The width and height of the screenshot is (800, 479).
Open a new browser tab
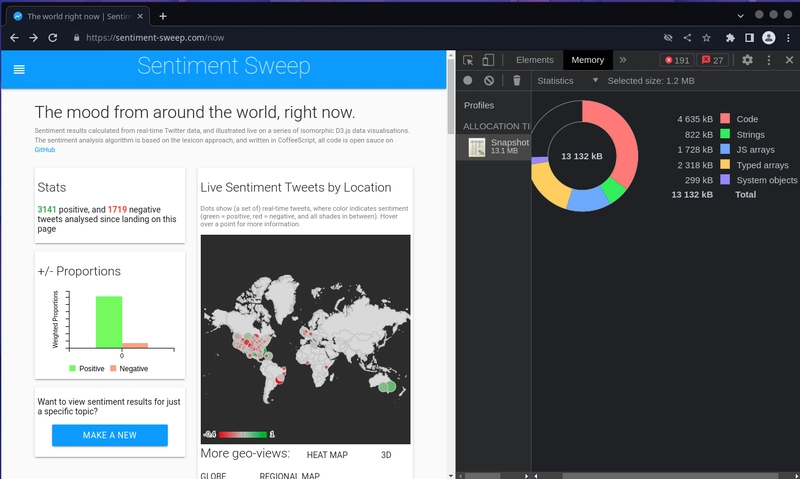[x=163, y=16]
